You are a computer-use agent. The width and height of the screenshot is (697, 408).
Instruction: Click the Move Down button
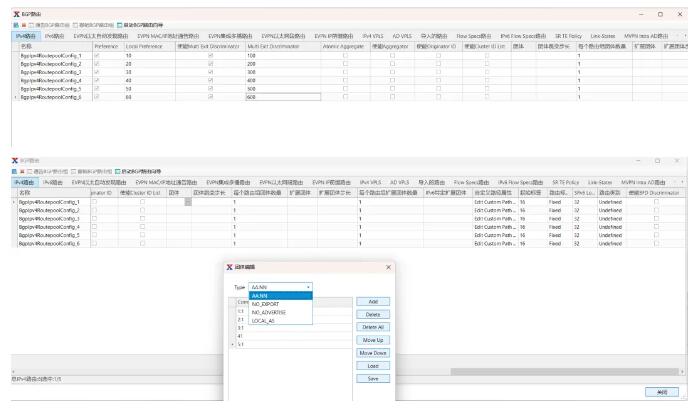click(x=372, y=353)
